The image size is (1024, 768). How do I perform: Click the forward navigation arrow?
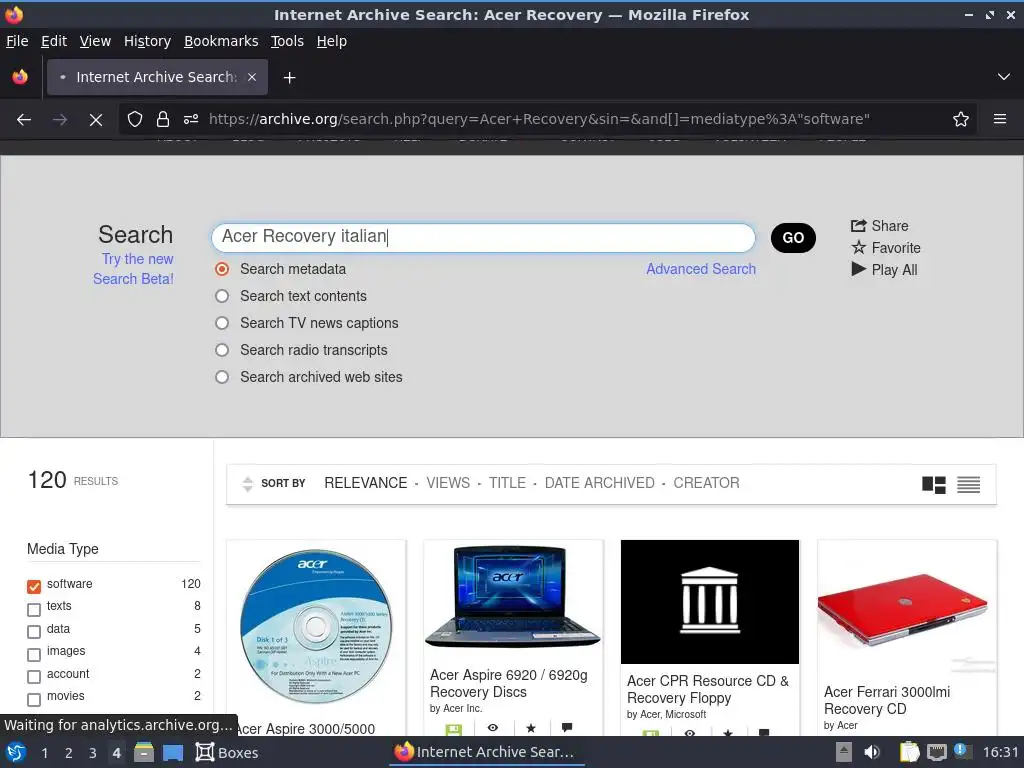coord(59,120)
